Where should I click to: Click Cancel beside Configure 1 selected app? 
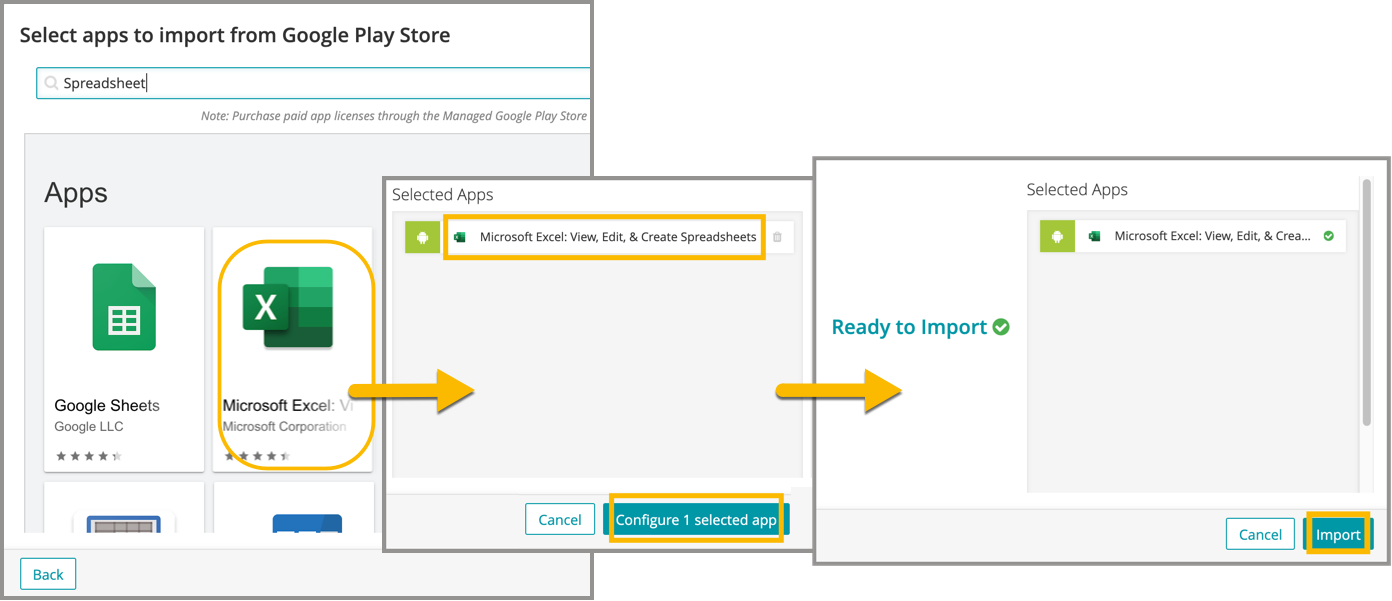(x=559, y=520)
